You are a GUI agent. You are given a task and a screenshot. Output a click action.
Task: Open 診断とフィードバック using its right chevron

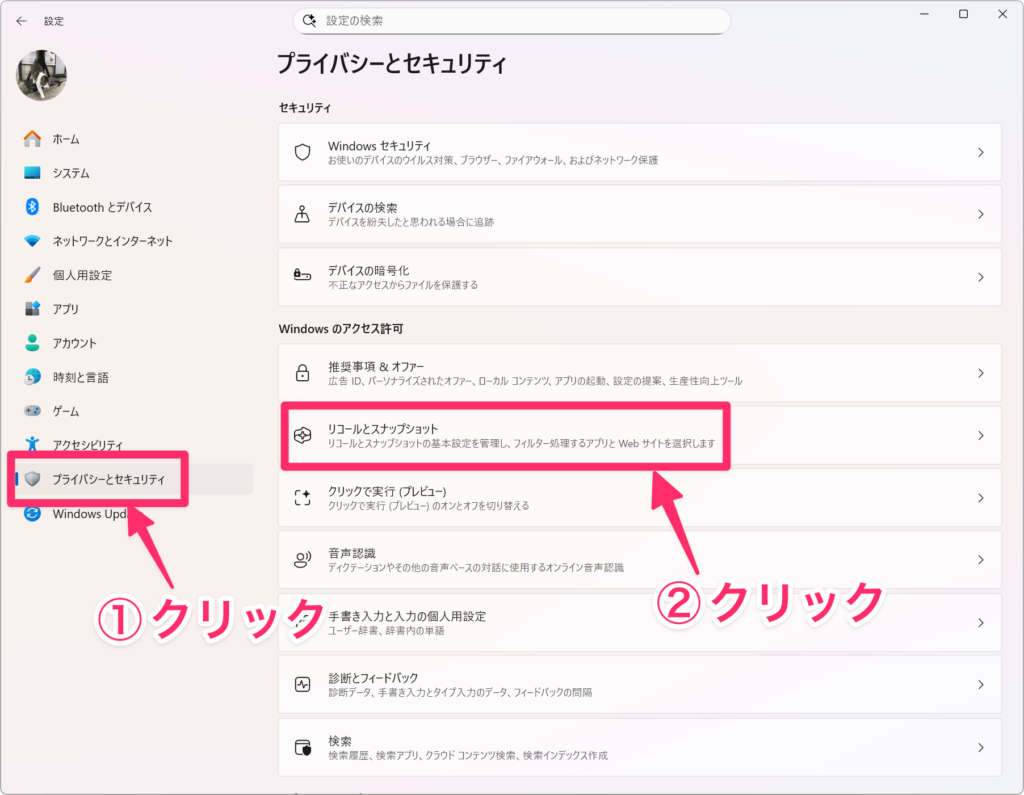[x=981, y=685]
